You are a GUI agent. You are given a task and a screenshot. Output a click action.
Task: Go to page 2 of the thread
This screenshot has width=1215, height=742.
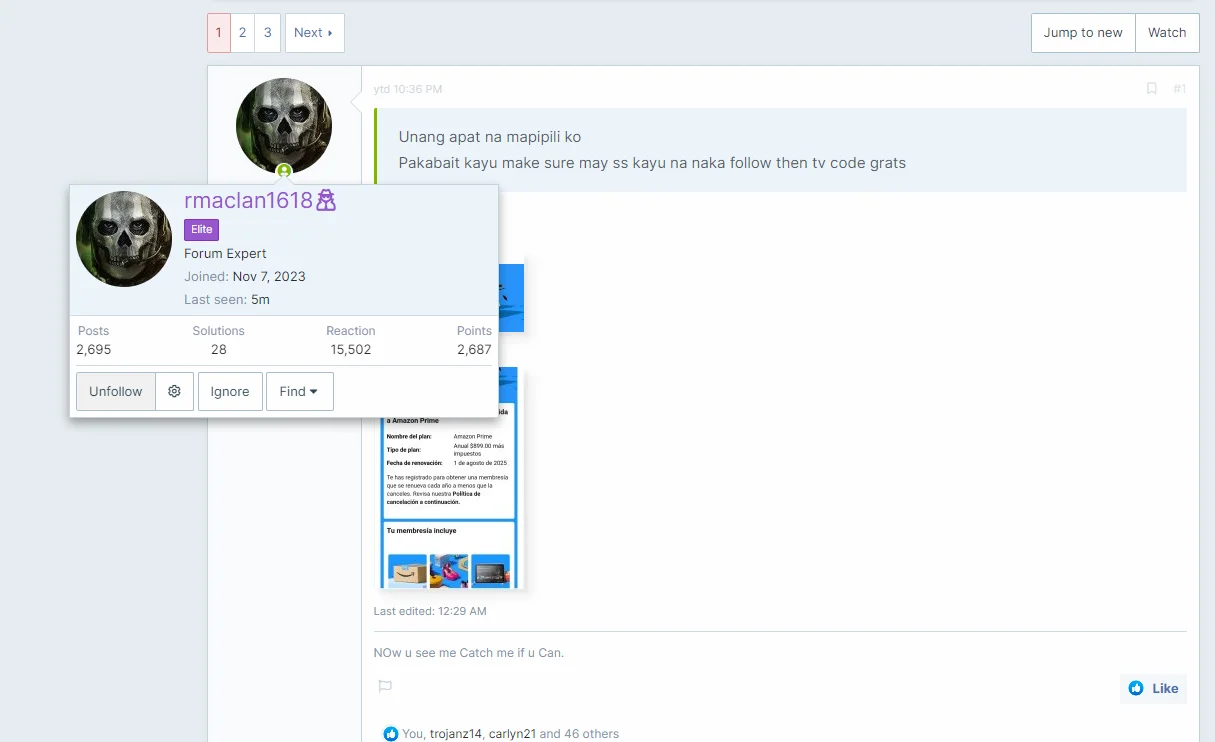242,33
